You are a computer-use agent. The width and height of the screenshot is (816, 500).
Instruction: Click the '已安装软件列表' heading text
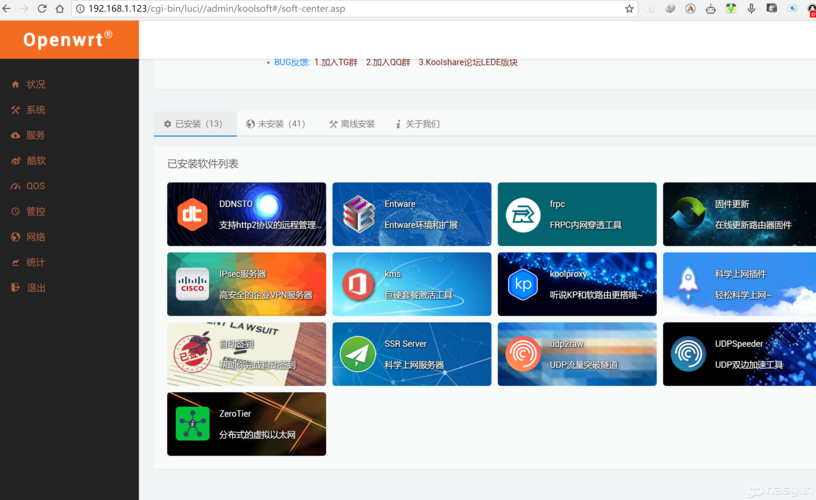tap(202, 164)
